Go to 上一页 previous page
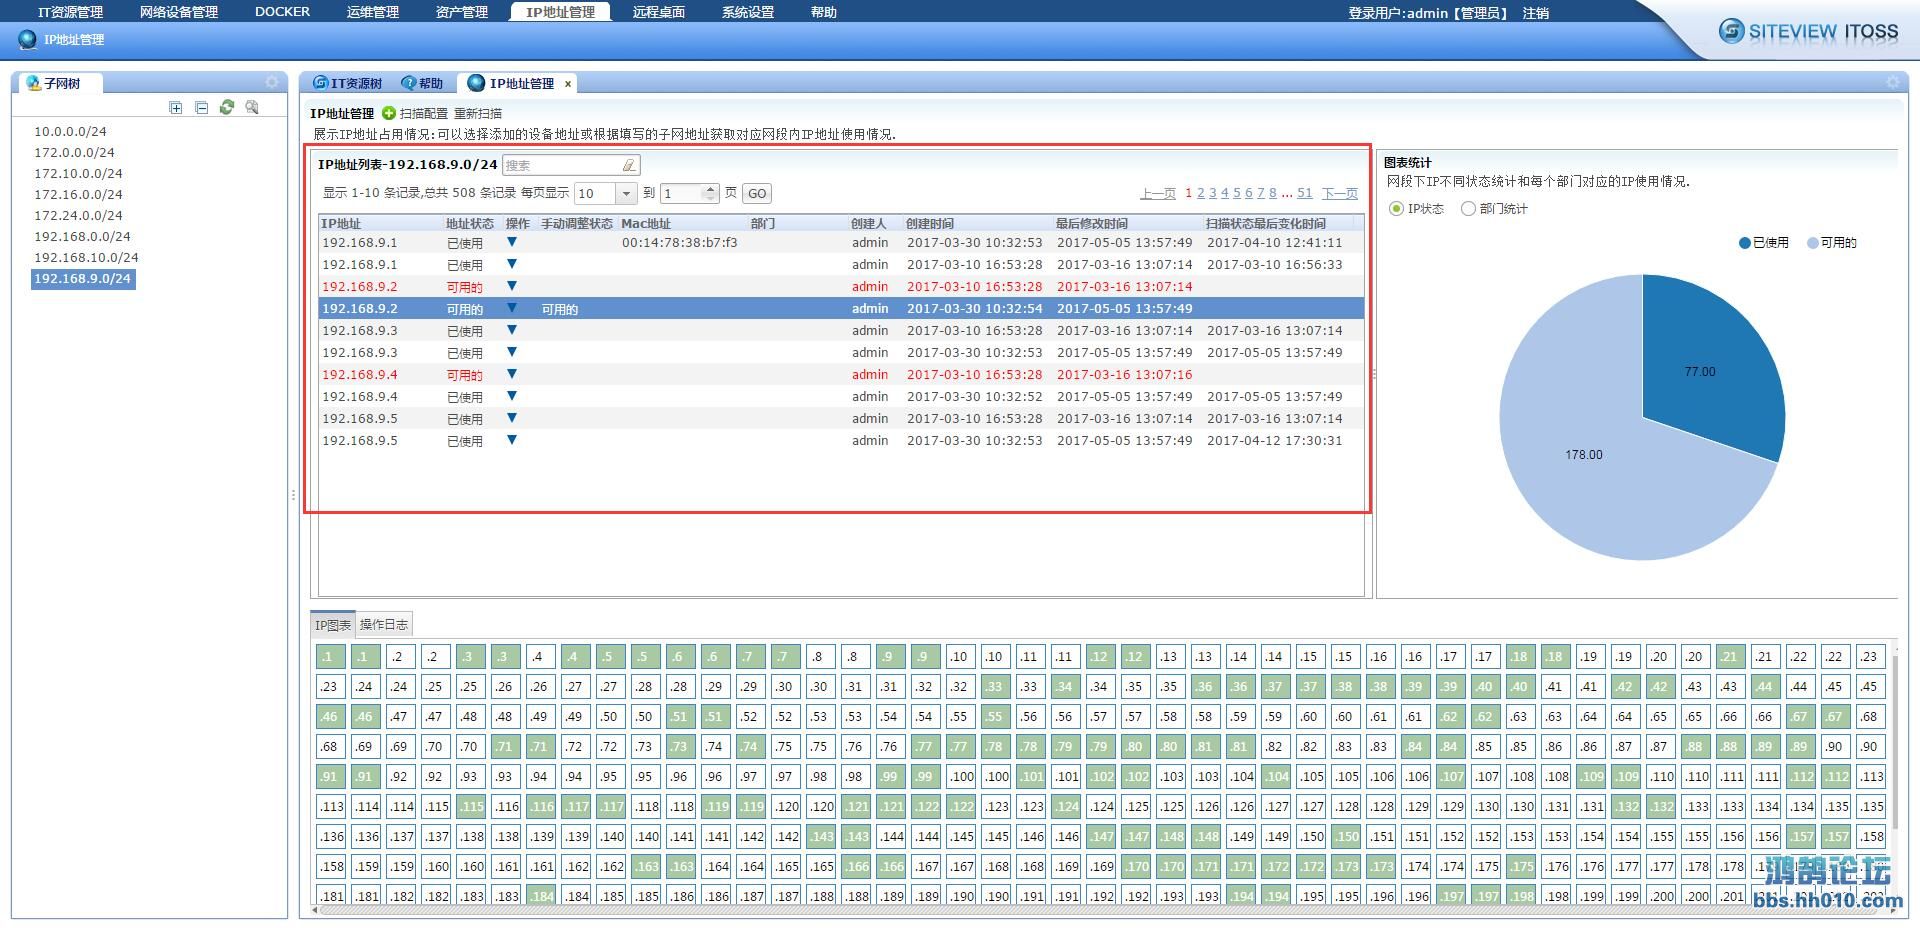Screen dimensions: 1920x928 [x=1158, y=193]
